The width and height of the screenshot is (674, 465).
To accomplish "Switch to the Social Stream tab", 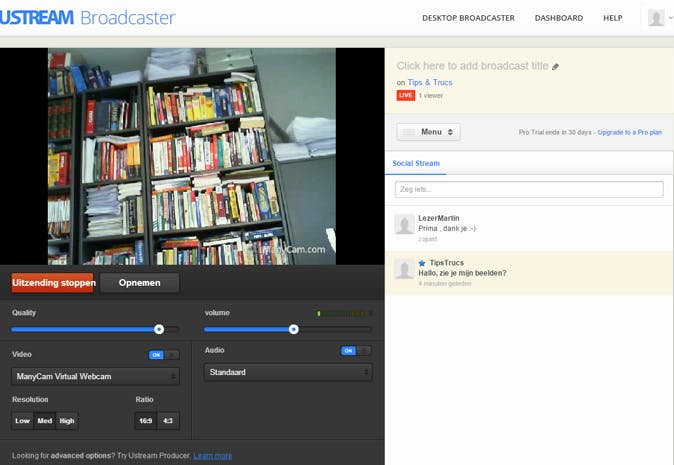I will coord(416,163).
